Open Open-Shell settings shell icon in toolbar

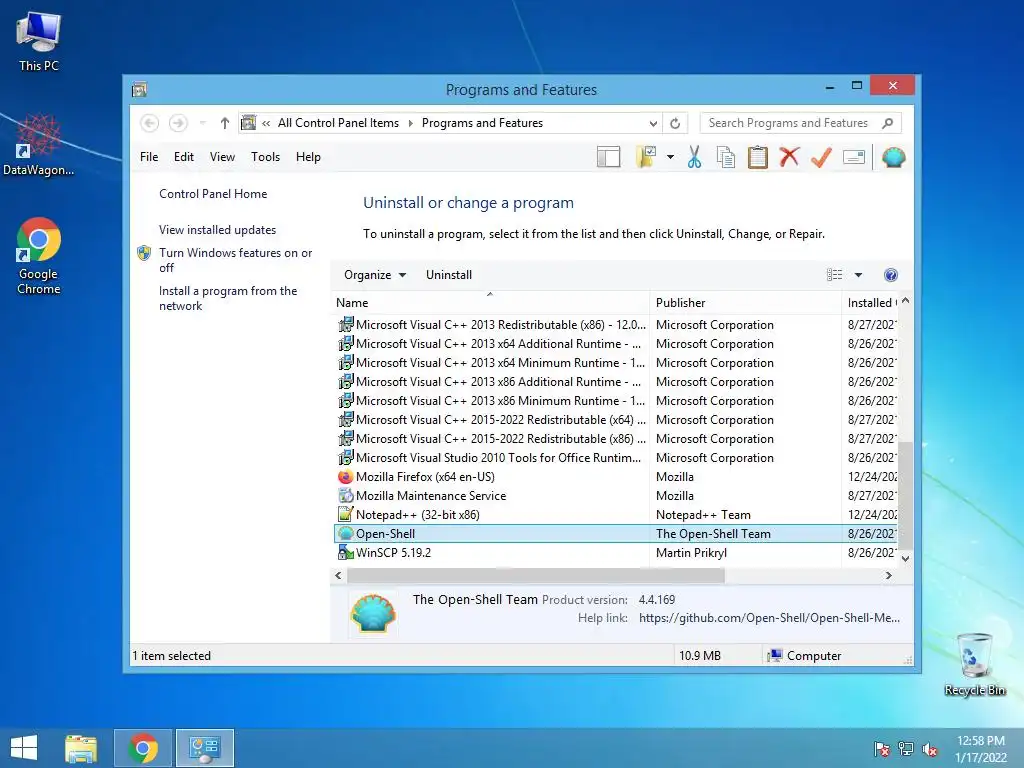893,157
